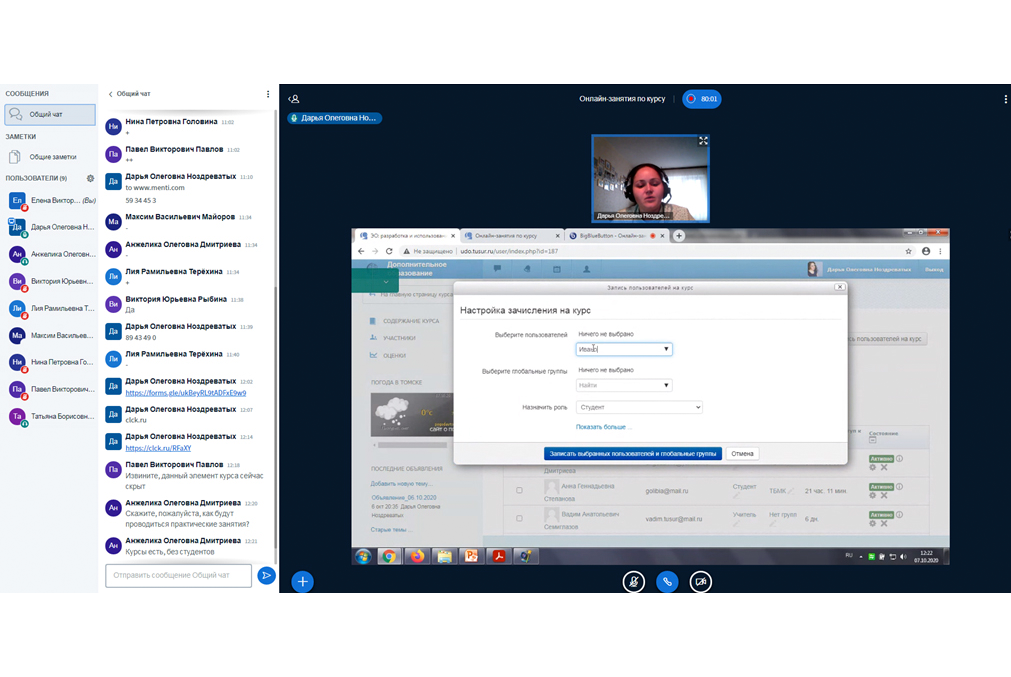Image resolution: width=1011 pixels, height=677 pixels.
Task: Open Общие заметки shared notes
Action: click(50, 157)
